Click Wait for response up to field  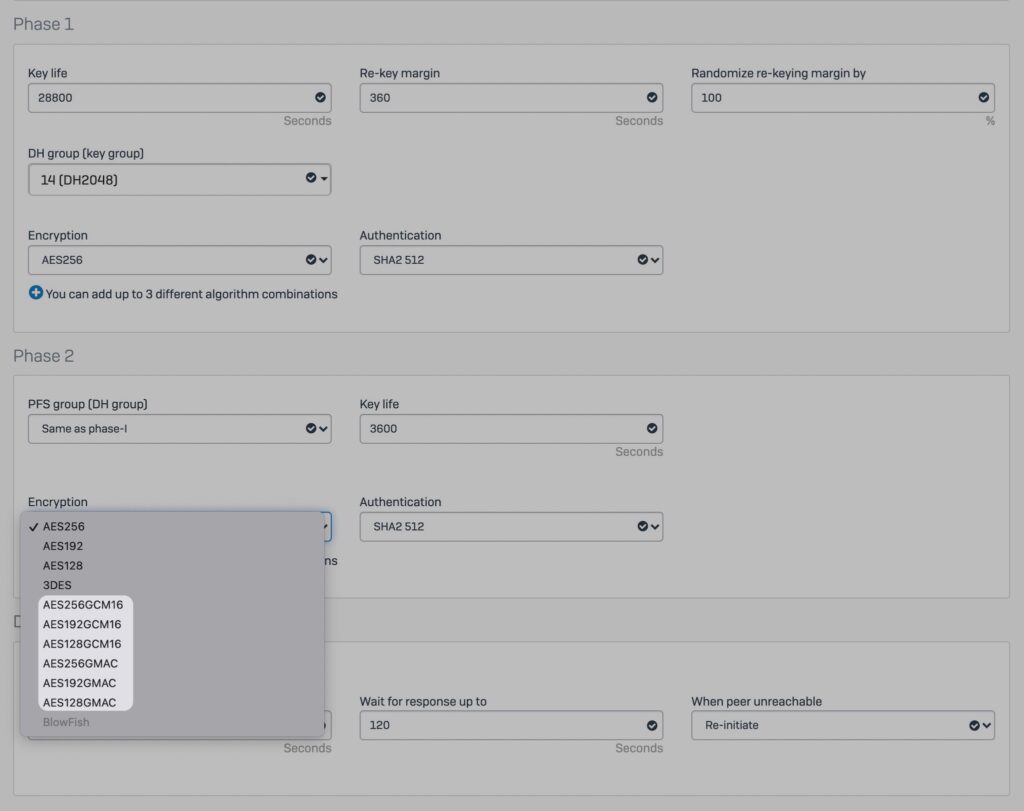tap(511, 725)
